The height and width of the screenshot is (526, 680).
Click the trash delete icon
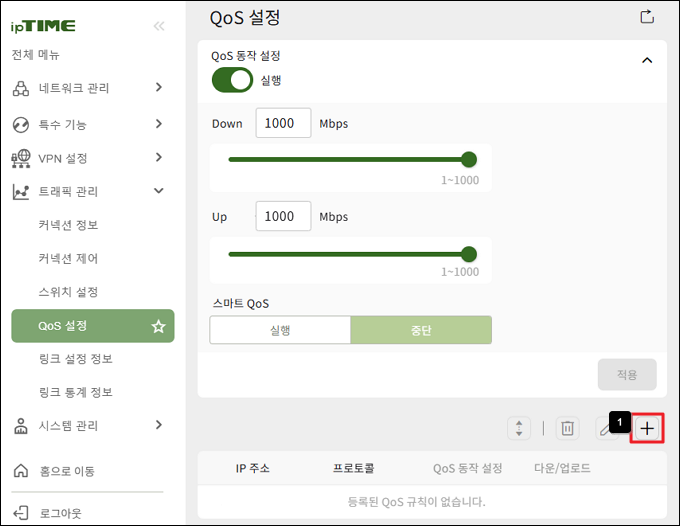tap(567, 428)
